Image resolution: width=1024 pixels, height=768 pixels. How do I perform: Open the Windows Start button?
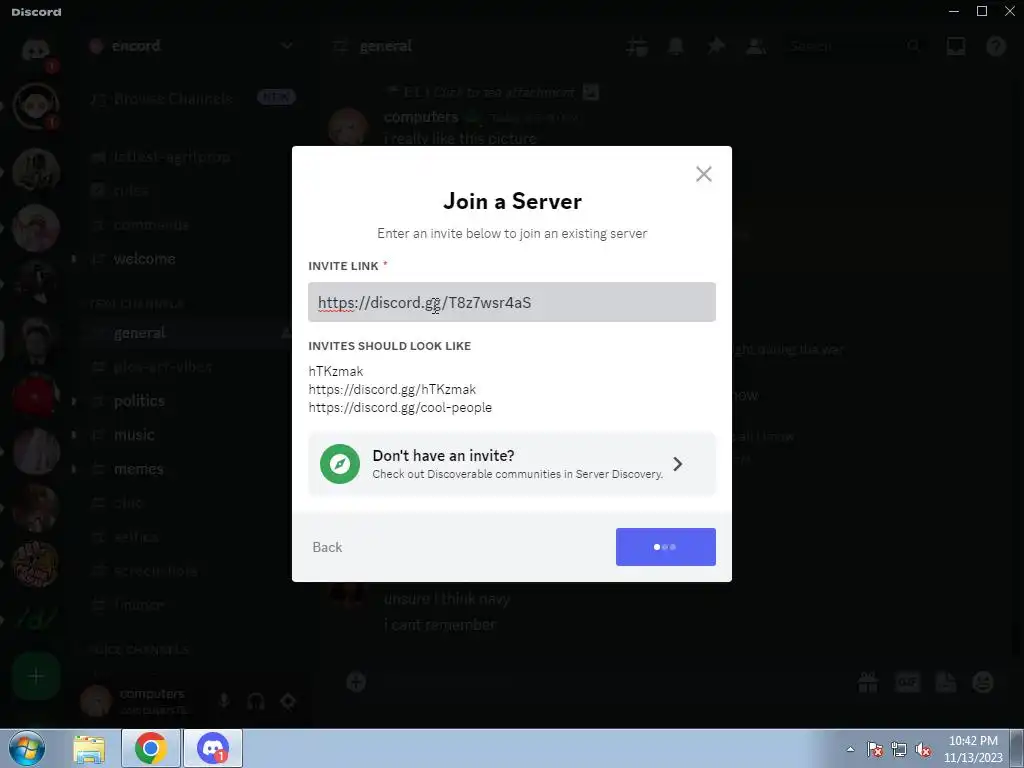[27, 748]
